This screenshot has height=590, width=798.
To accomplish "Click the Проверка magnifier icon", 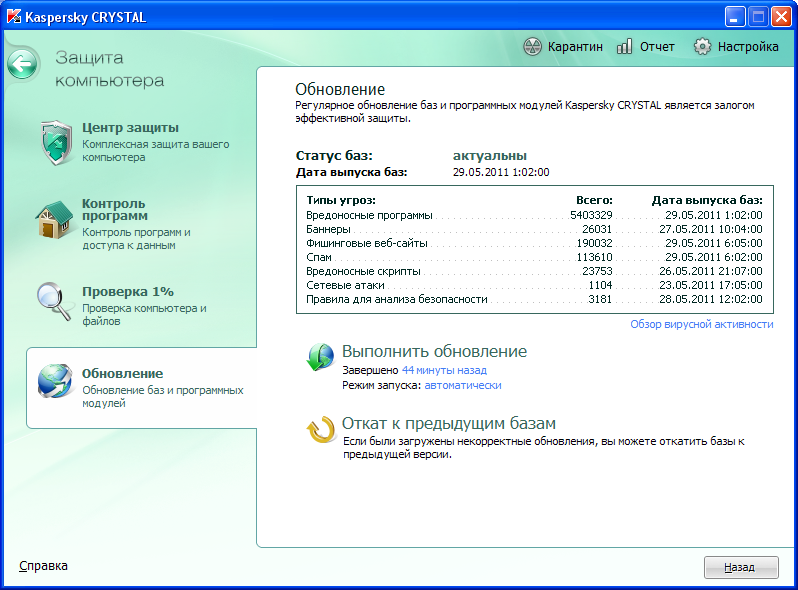I will [x=54, y=301].
